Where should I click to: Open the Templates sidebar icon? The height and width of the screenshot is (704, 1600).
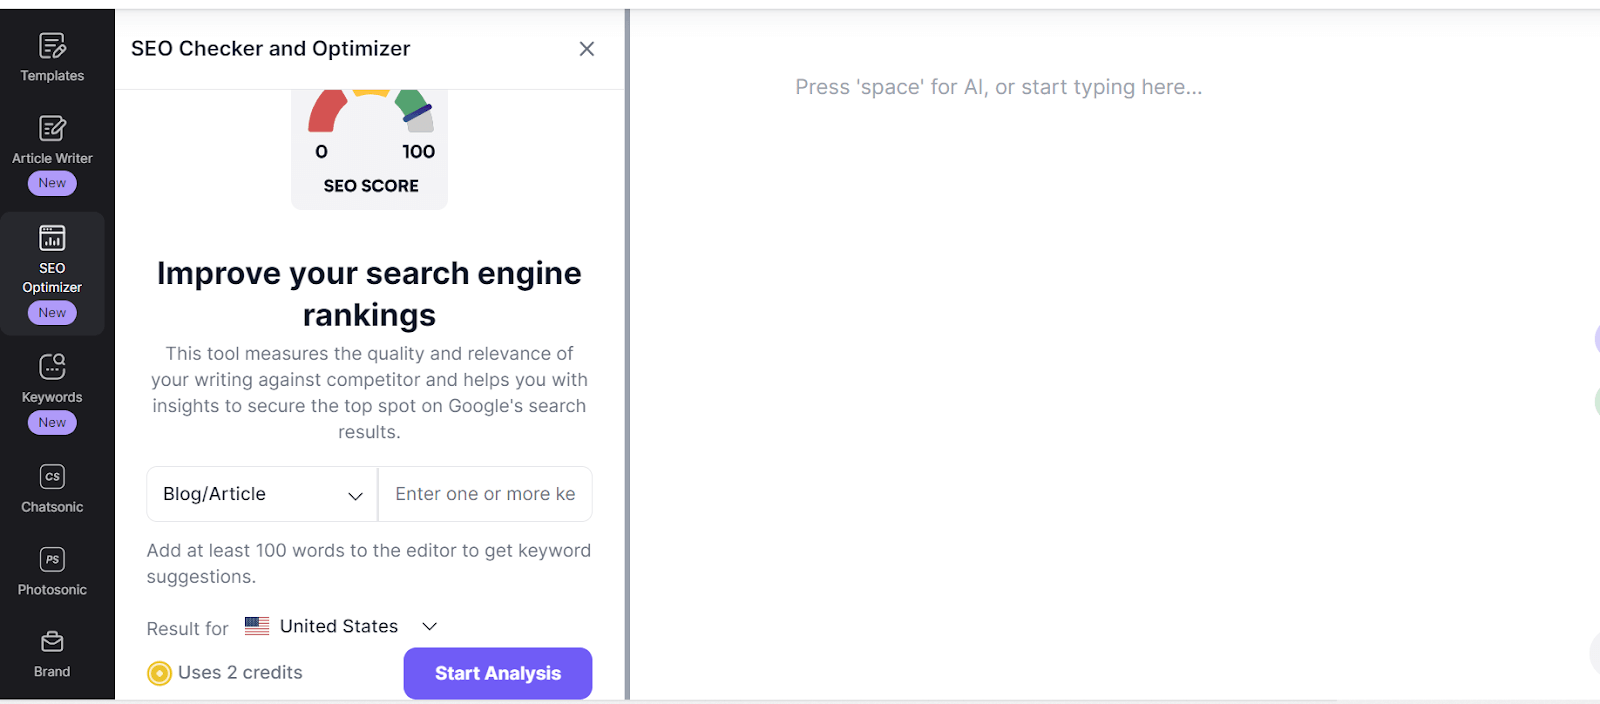(52, 46)
